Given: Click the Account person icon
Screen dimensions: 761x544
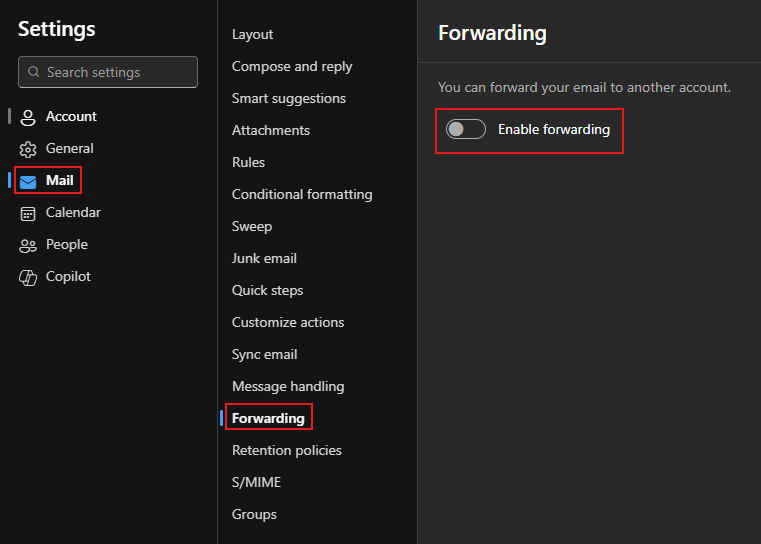Looking at the screenshot, I should coord(28,117).
